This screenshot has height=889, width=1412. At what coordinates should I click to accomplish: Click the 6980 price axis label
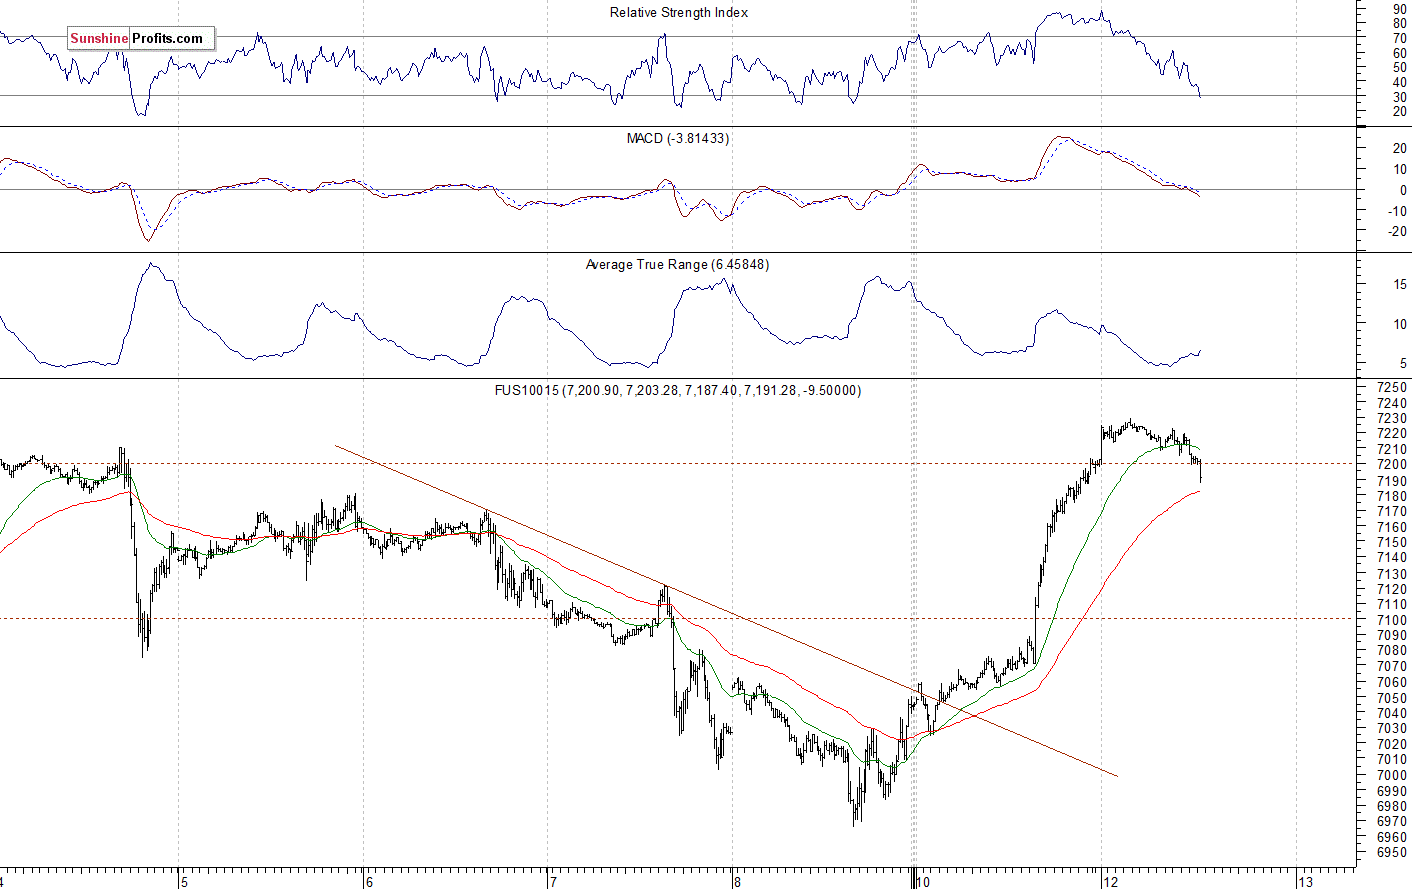point(1392,807)
